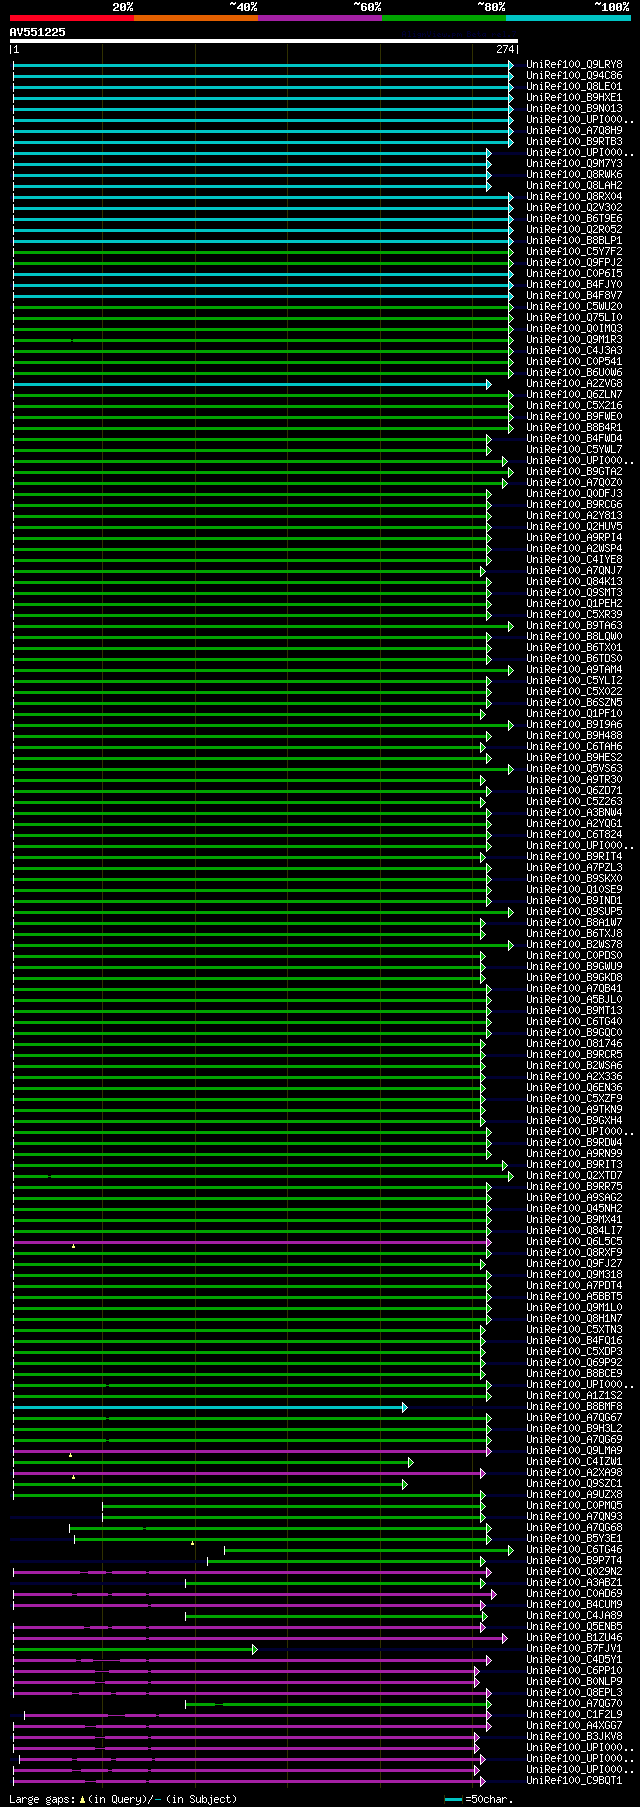Open hit UniRef100_B8BLP1
640x1807 pixels.
pos(574,240)
